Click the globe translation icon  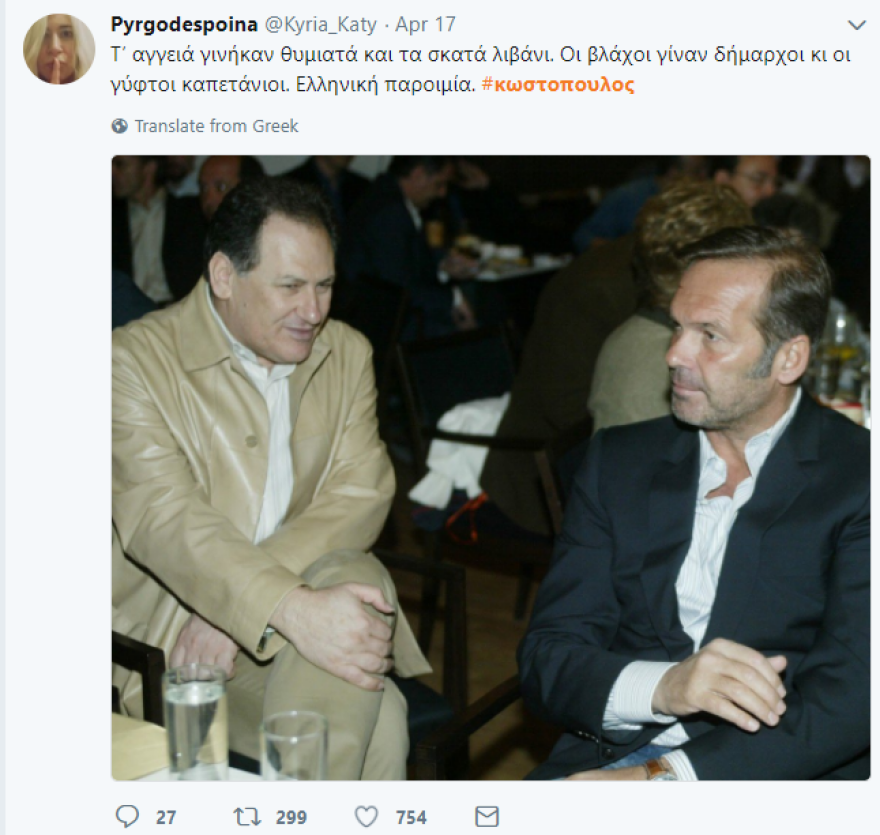pos(118,126)
